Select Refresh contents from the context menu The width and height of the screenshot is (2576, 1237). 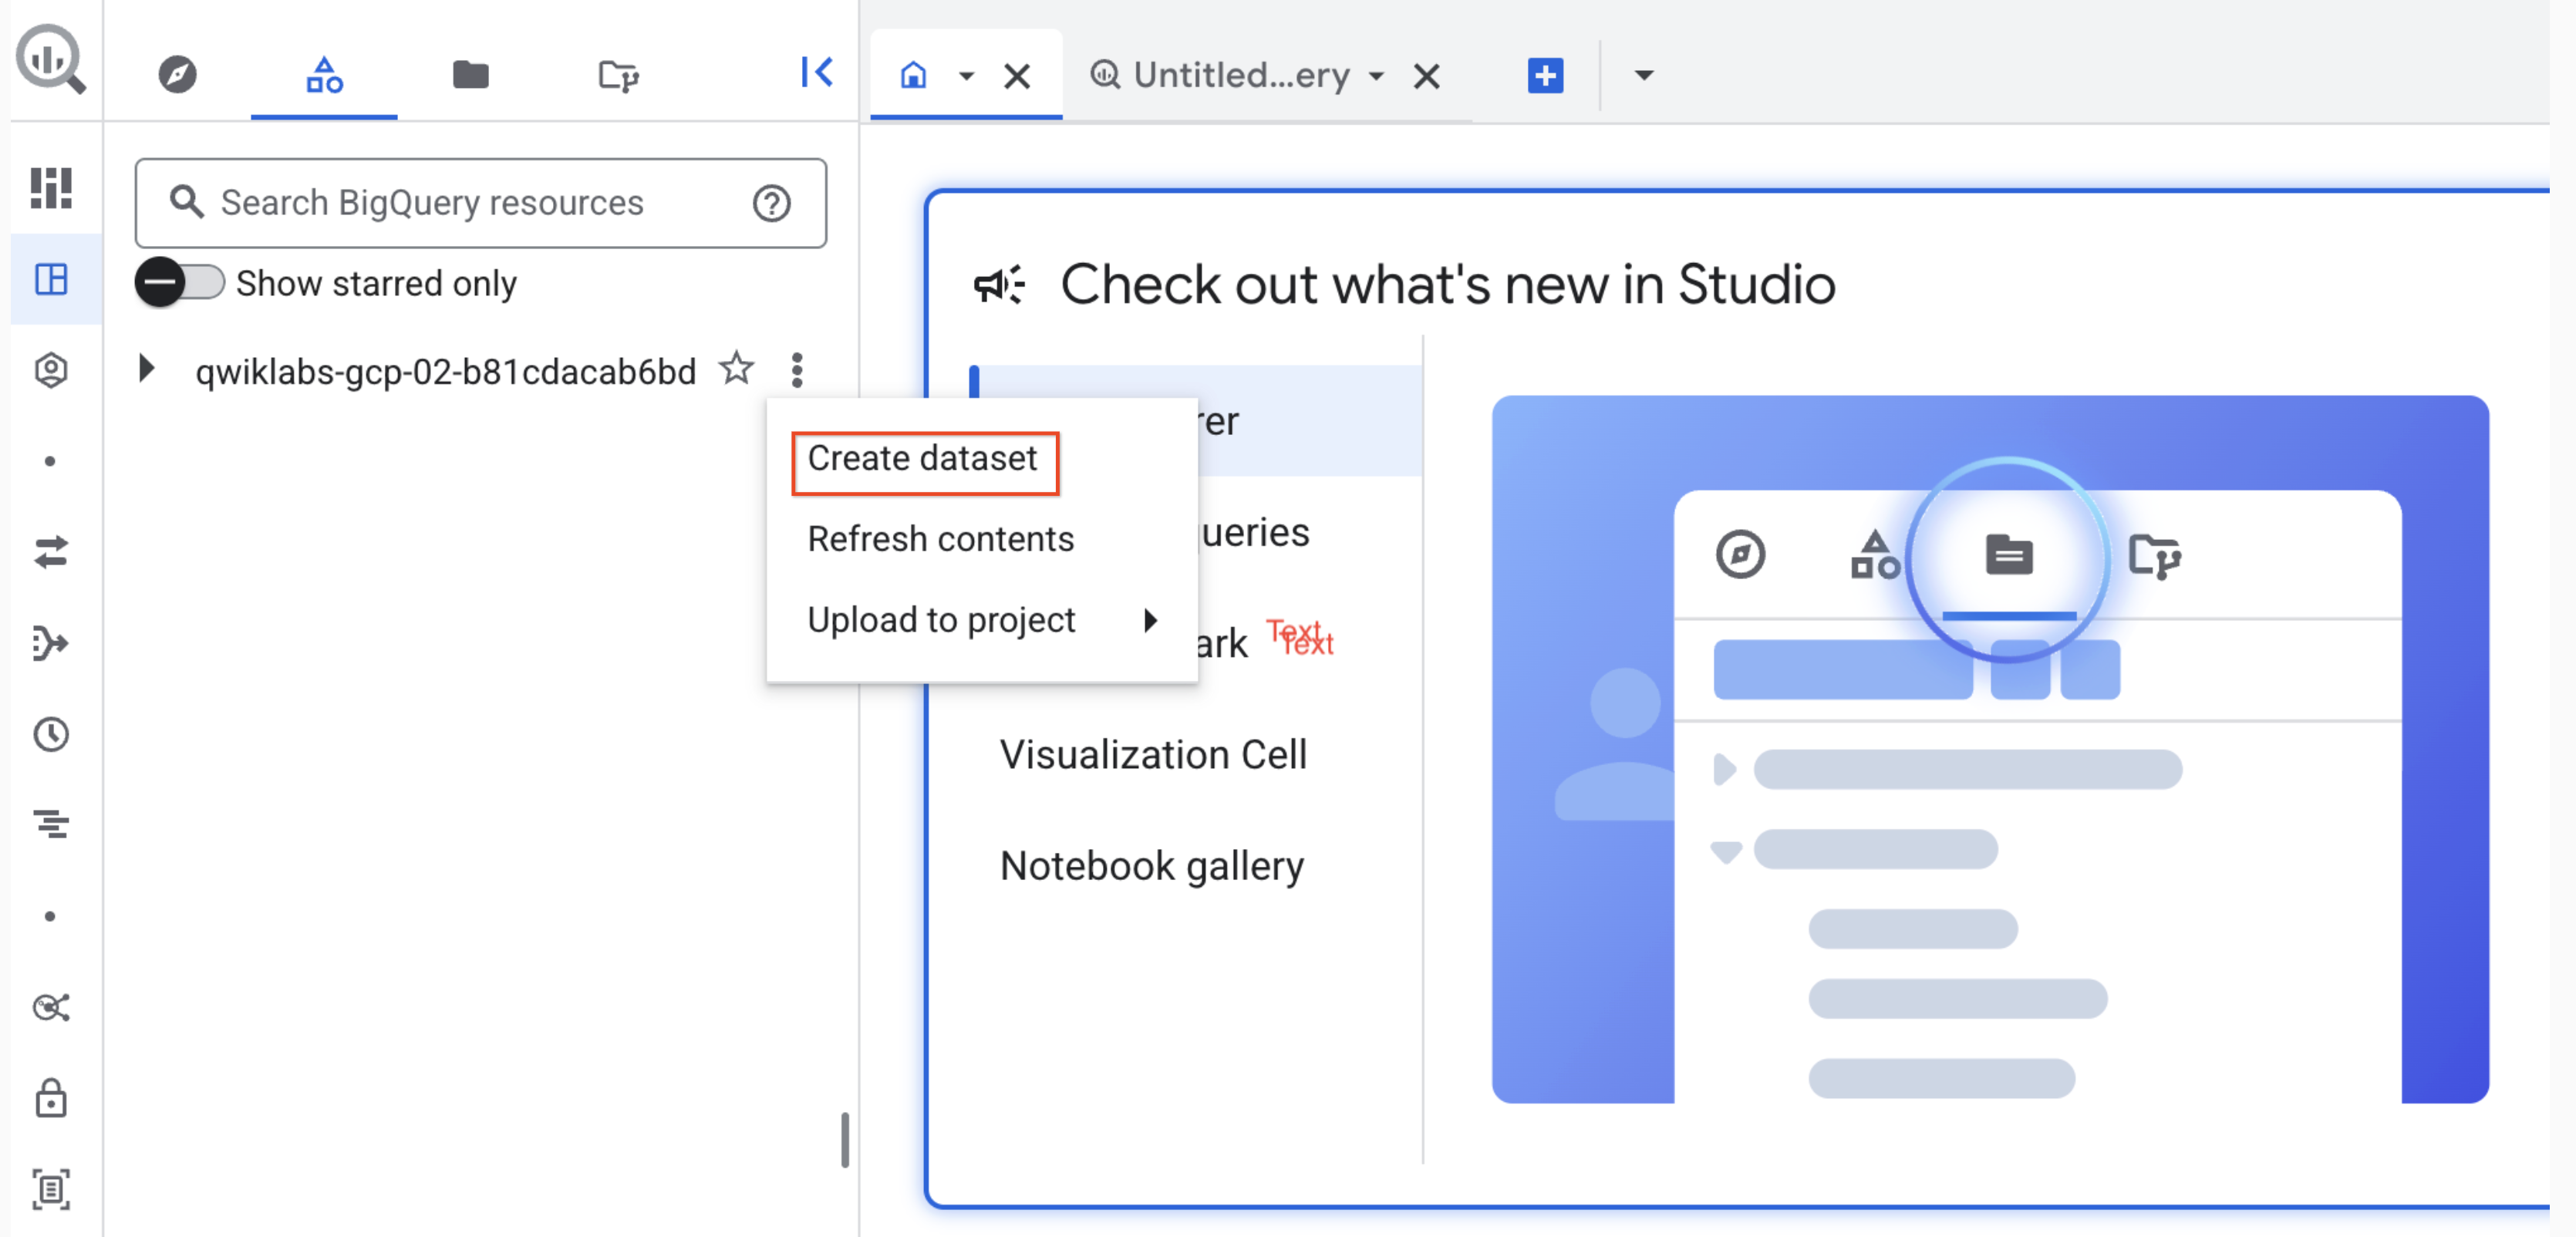(941, 538)
